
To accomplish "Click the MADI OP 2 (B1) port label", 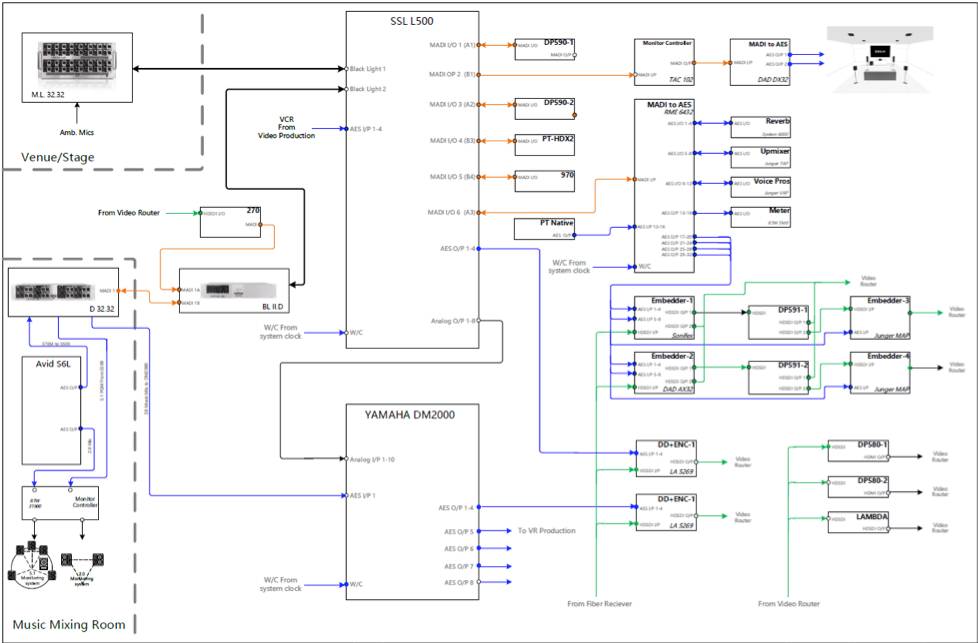I will (x=453, y=75).
